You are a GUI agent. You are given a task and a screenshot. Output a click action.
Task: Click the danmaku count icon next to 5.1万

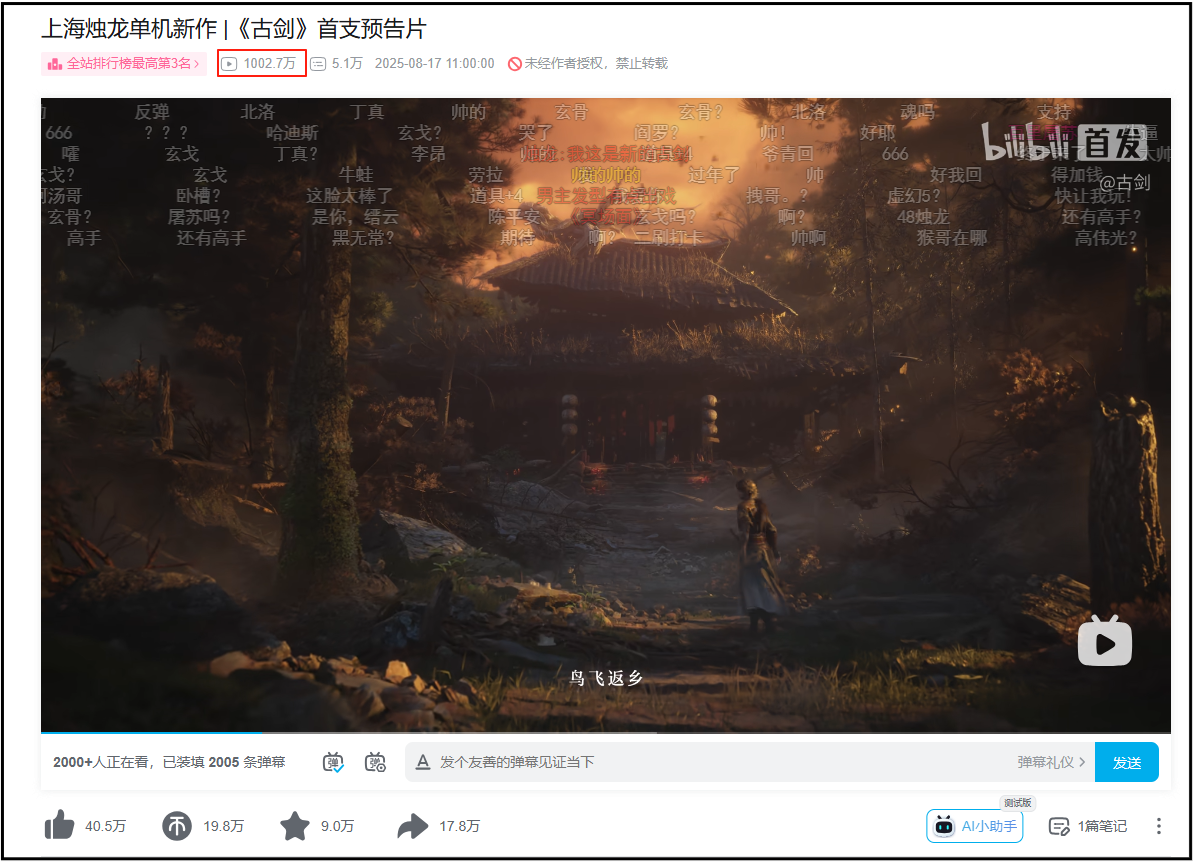click(318, 64)
